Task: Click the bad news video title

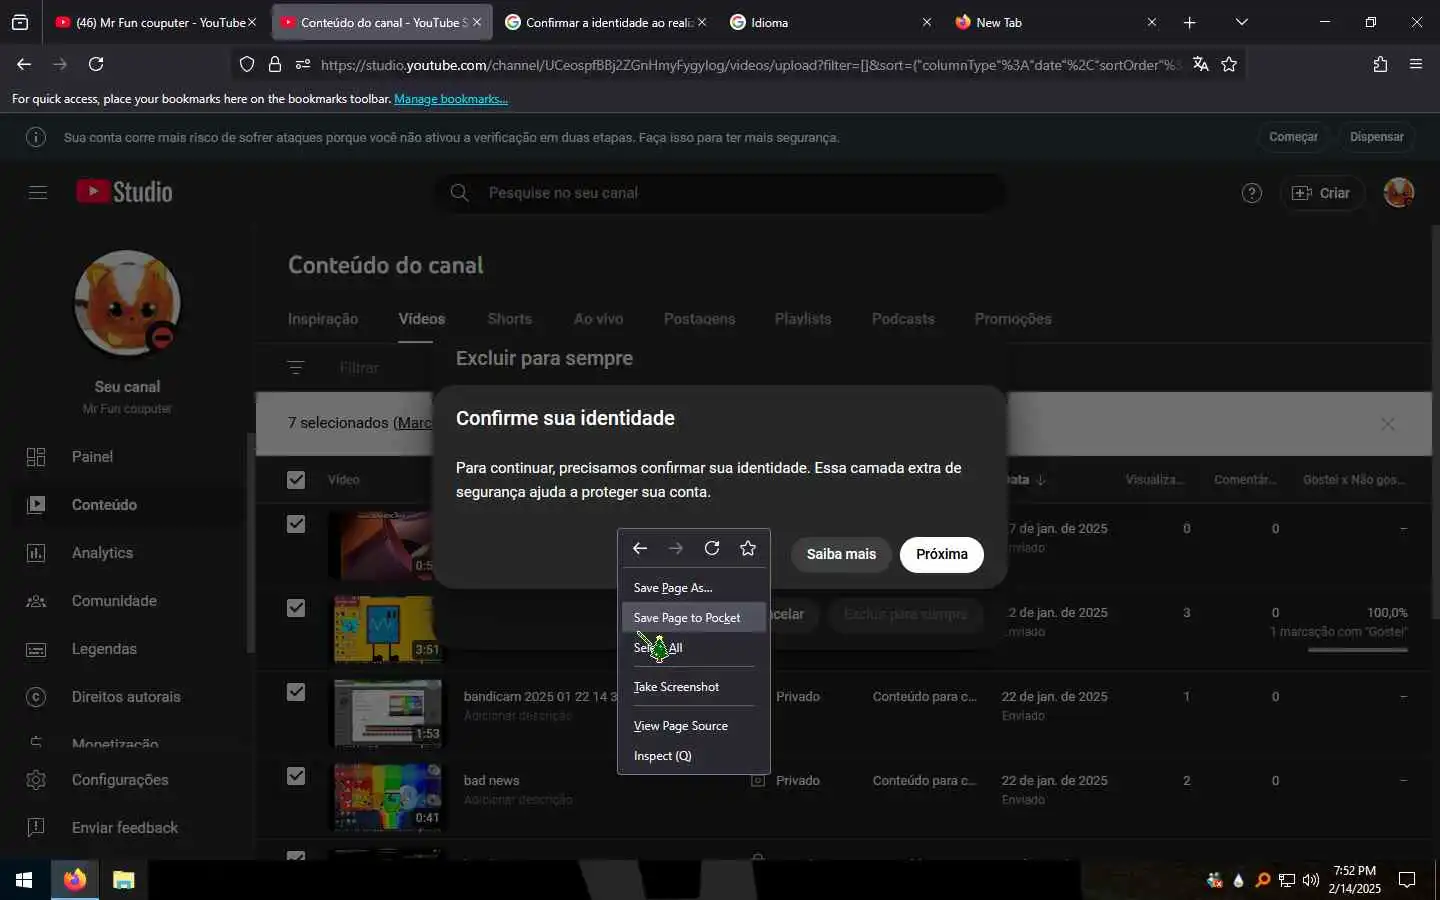Action: click(491, 780)
